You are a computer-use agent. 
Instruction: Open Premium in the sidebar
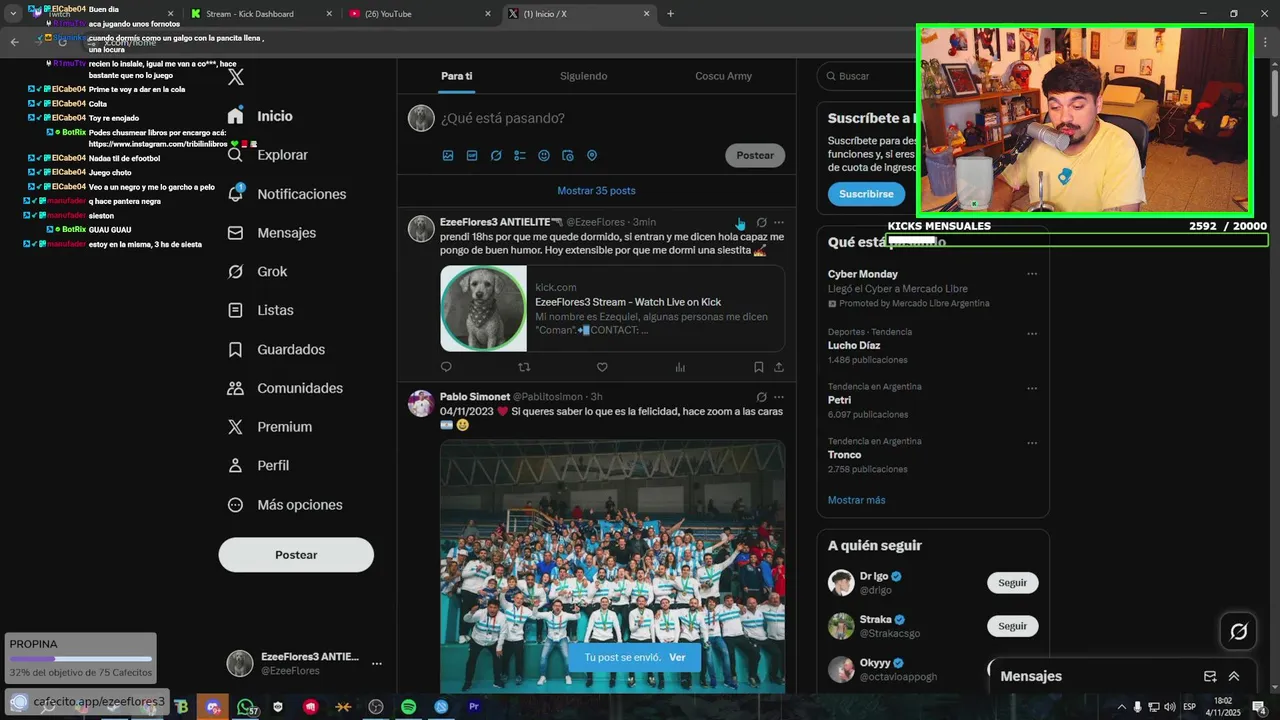click(x=270, y=427)
